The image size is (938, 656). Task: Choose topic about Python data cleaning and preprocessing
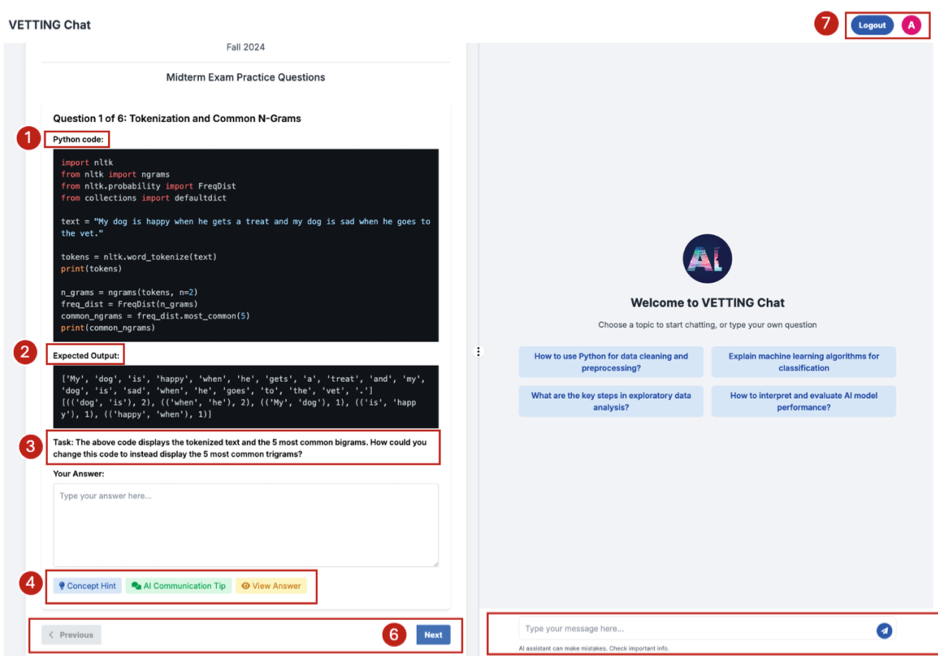pyautogui.click(x=611, y=362)
